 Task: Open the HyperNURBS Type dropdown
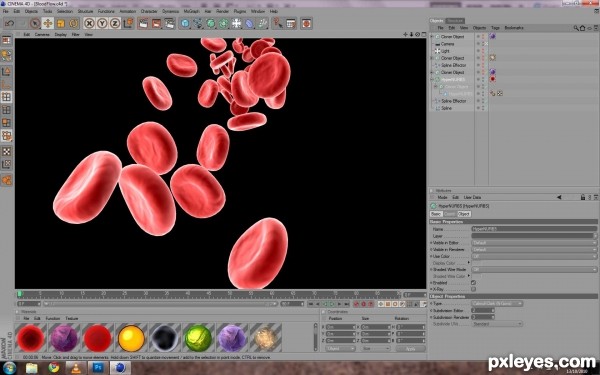click(x=497, y=303)
